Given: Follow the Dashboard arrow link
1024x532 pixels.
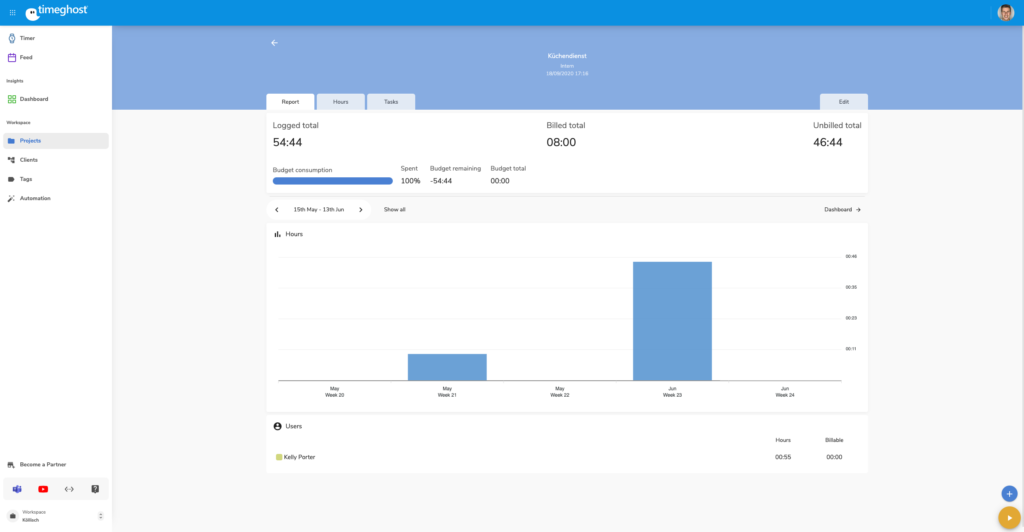Looking at the screenshot, I should click(842, 210).
